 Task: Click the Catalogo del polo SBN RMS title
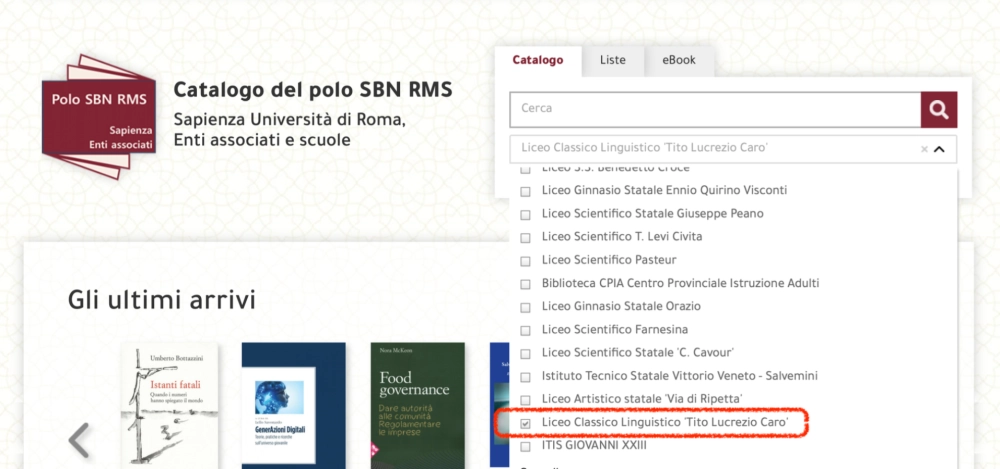pyautogui.click(x=312, y=90)
